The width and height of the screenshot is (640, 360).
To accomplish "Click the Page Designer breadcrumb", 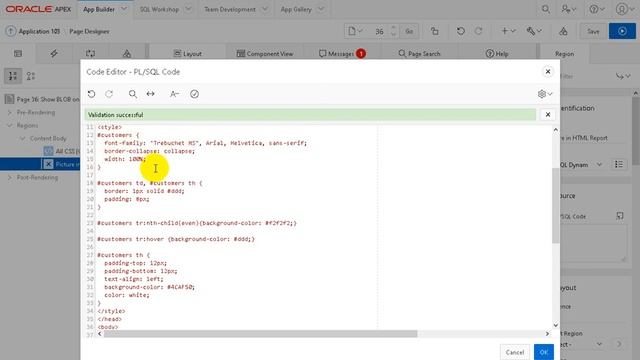I will (x=89, y=31).
